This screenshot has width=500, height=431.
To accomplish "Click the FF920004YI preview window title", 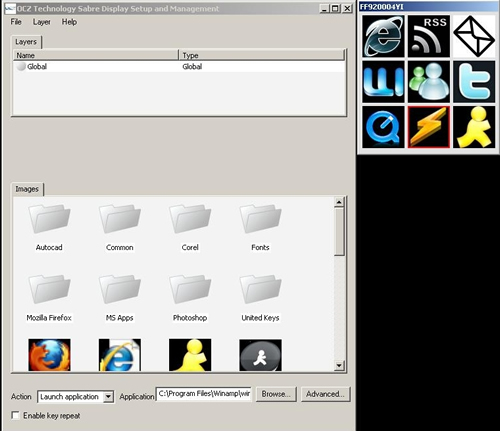I will [382, 7].
